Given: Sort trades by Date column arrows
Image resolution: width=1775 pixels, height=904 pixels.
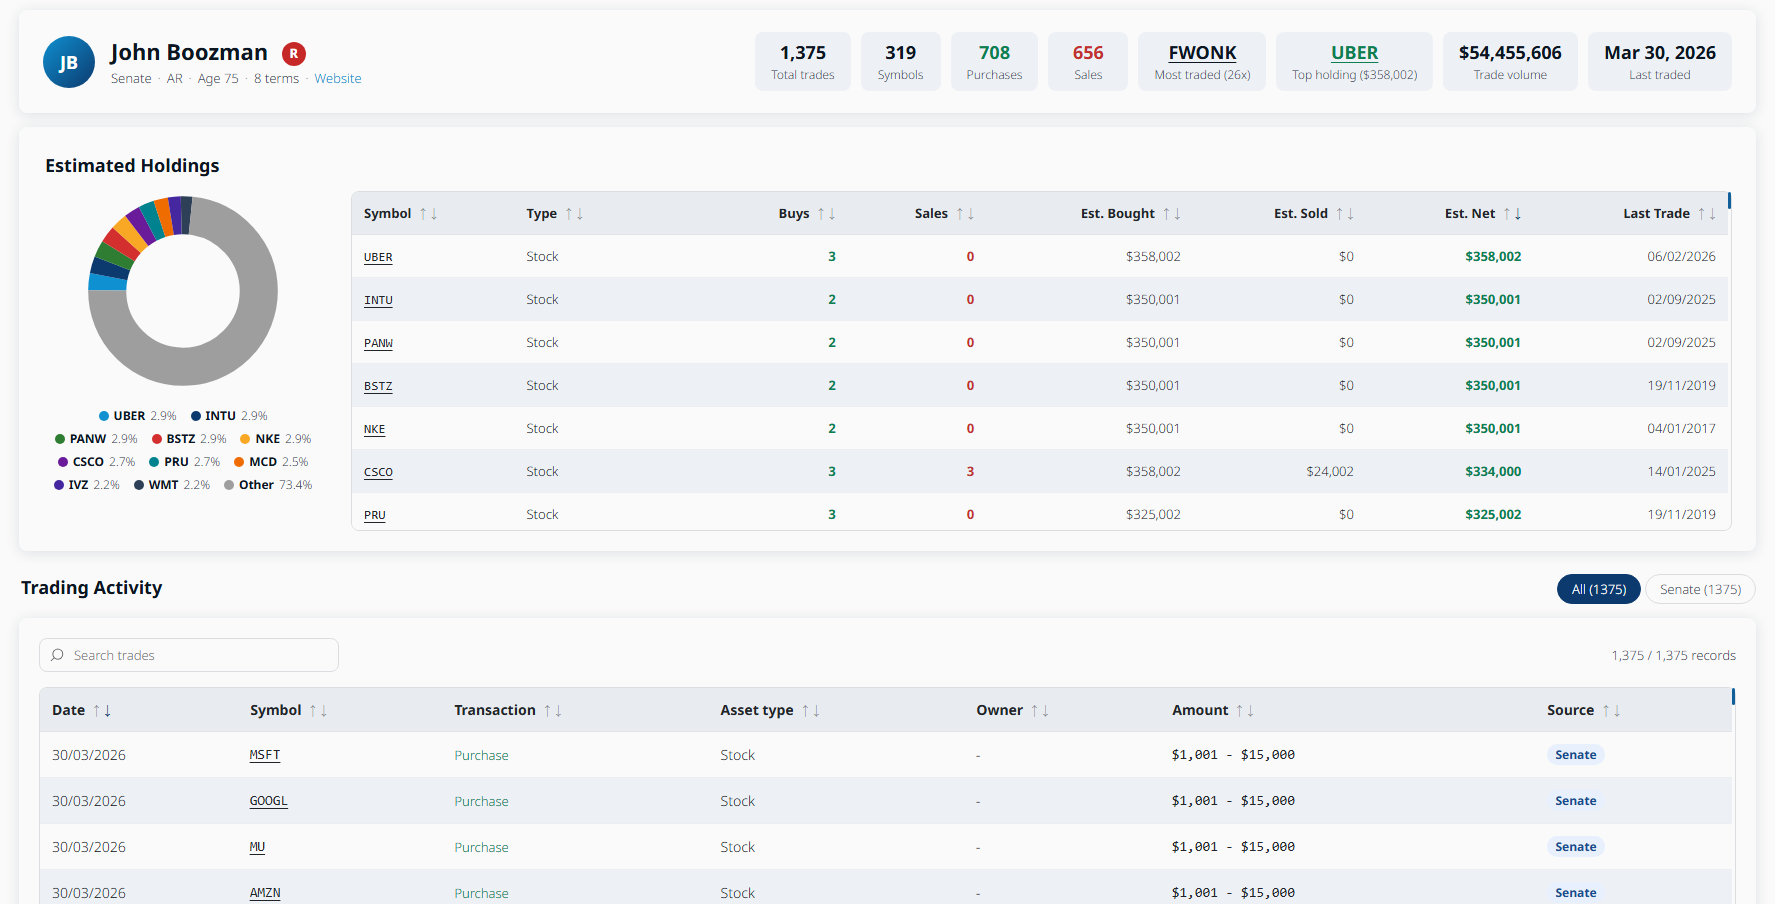Looking at the screenshot, I should [x=102, y=711].
